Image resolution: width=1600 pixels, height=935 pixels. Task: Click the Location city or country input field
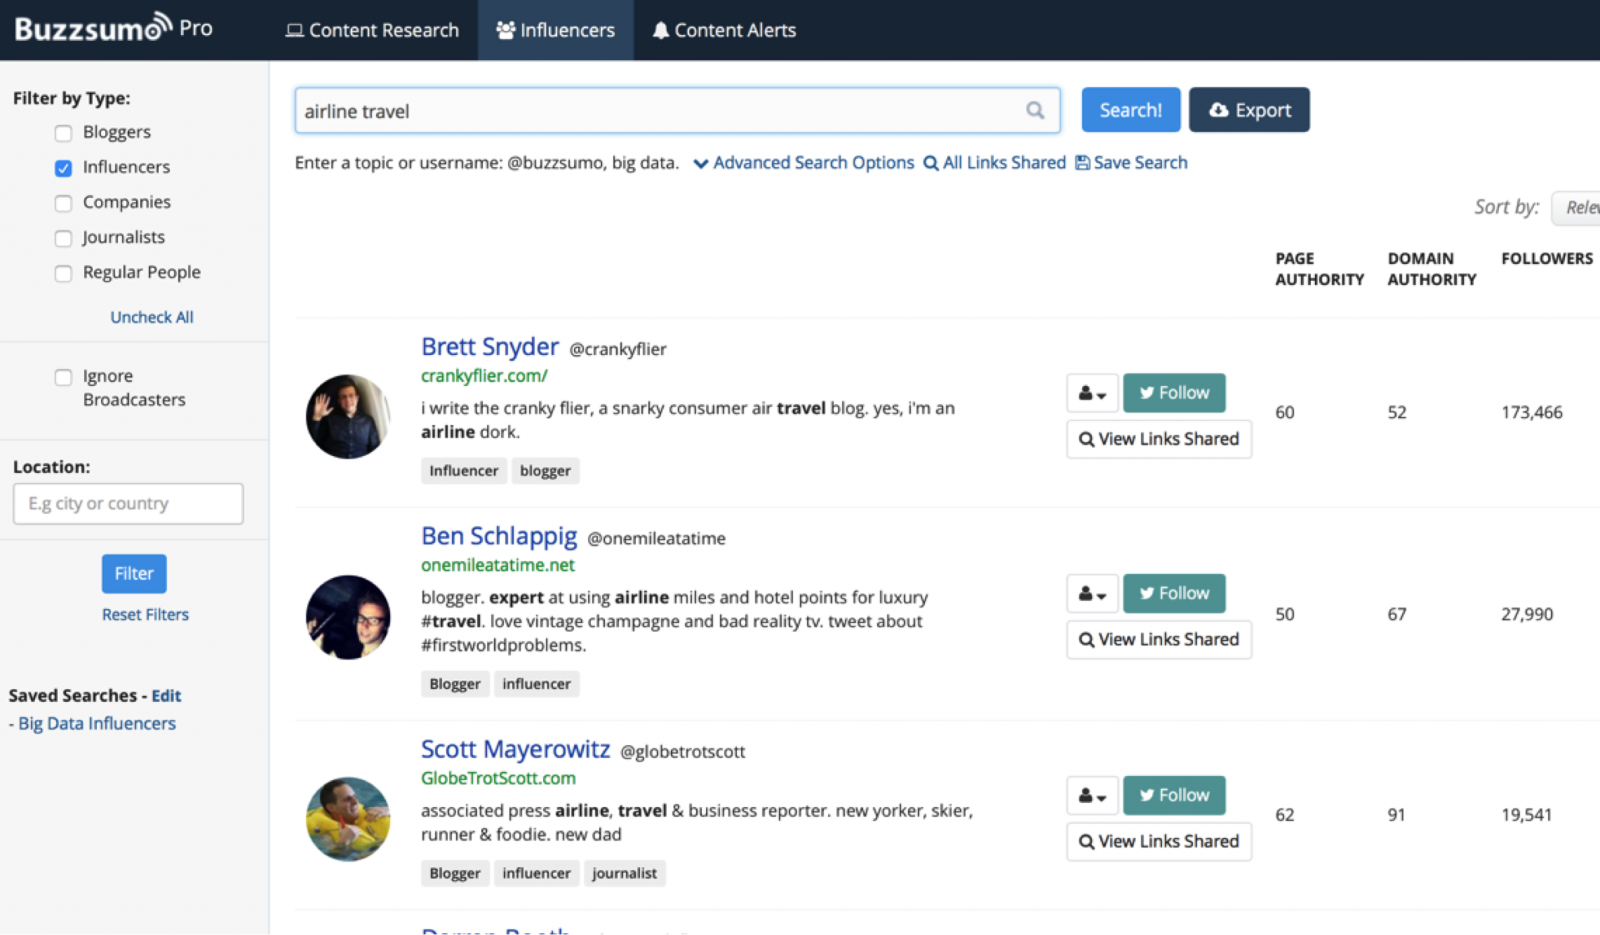pos(127,503)
